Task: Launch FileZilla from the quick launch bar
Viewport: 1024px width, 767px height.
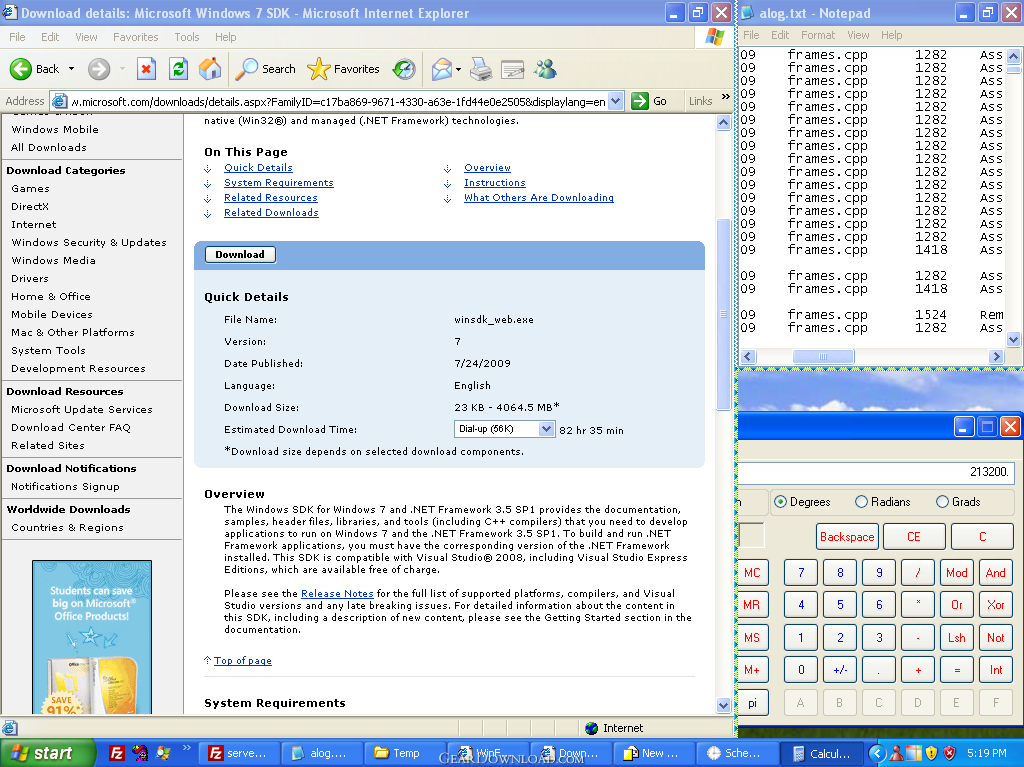Action: (116, 753)
